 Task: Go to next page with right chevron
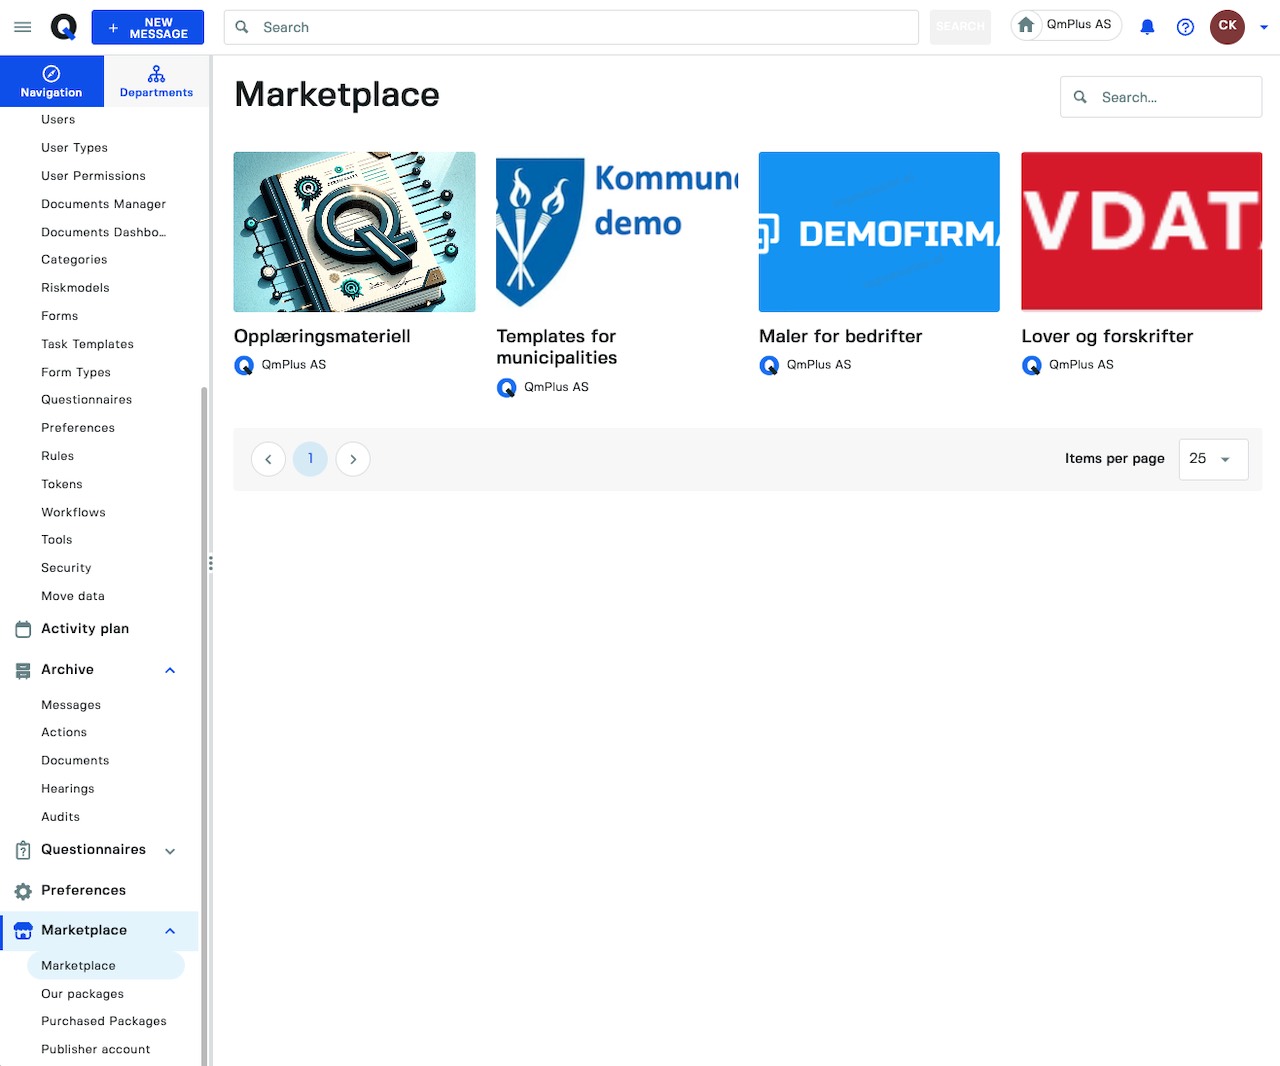353,459
